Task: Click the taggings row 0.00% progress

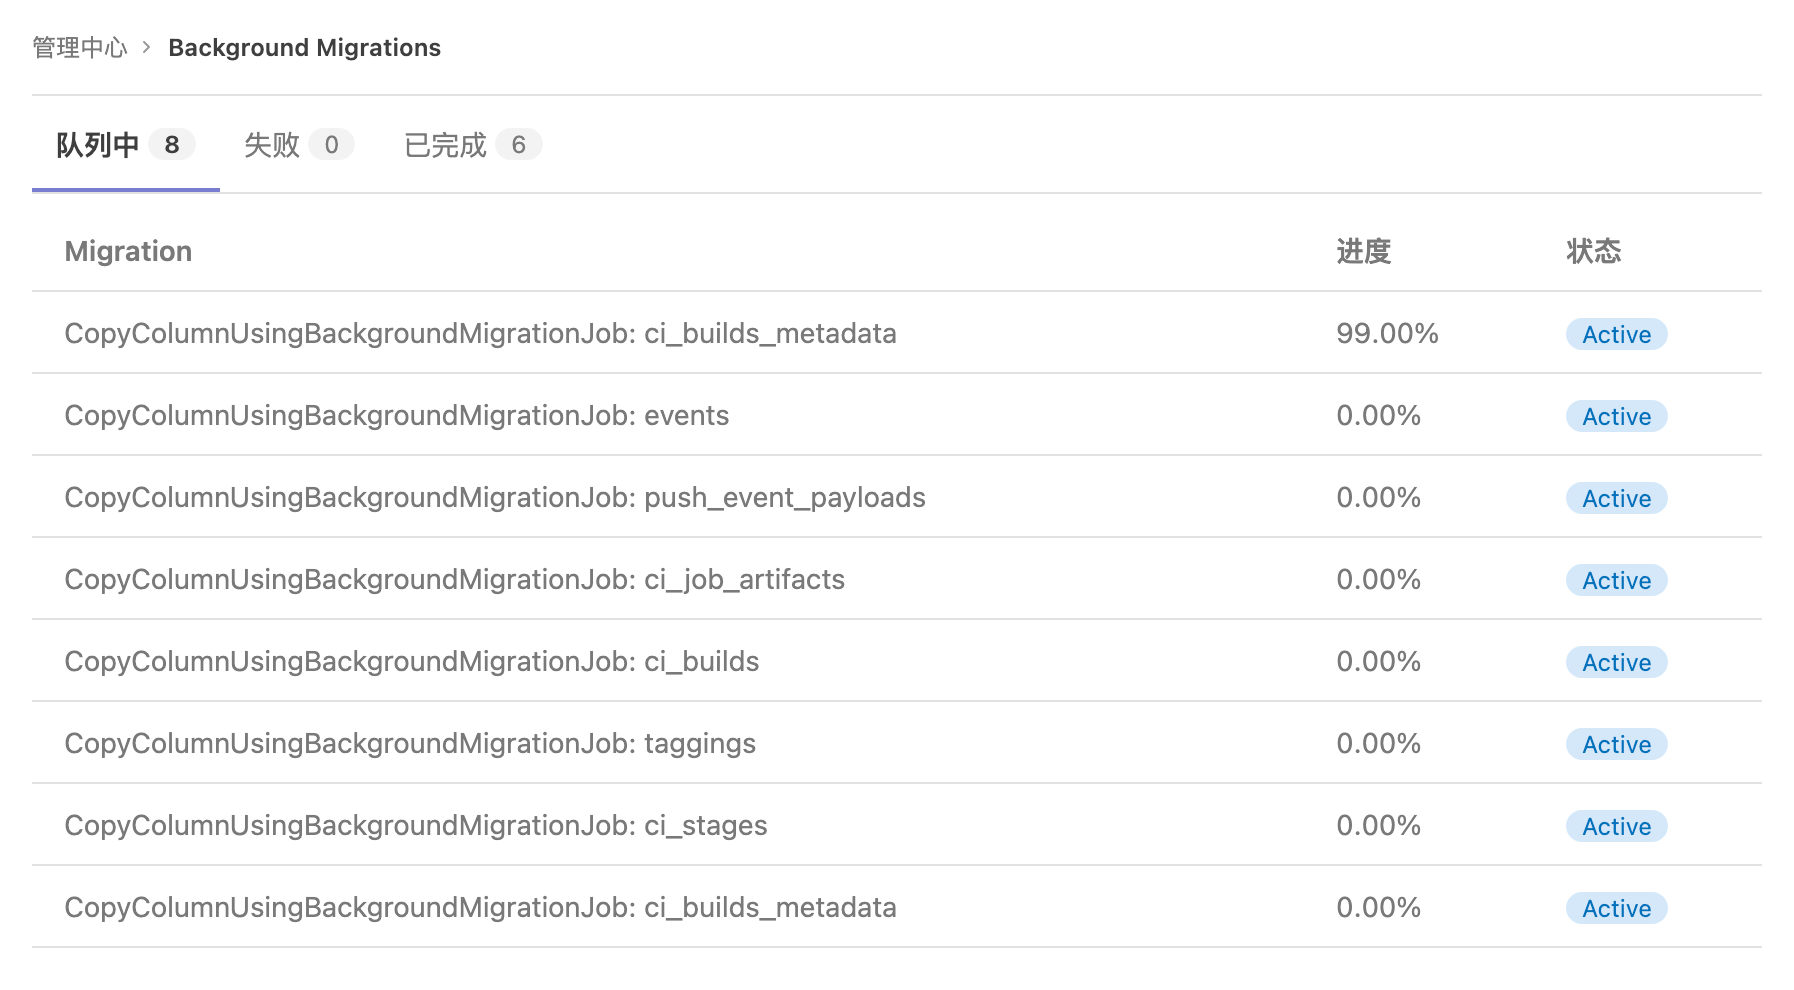Action: 1378,744
